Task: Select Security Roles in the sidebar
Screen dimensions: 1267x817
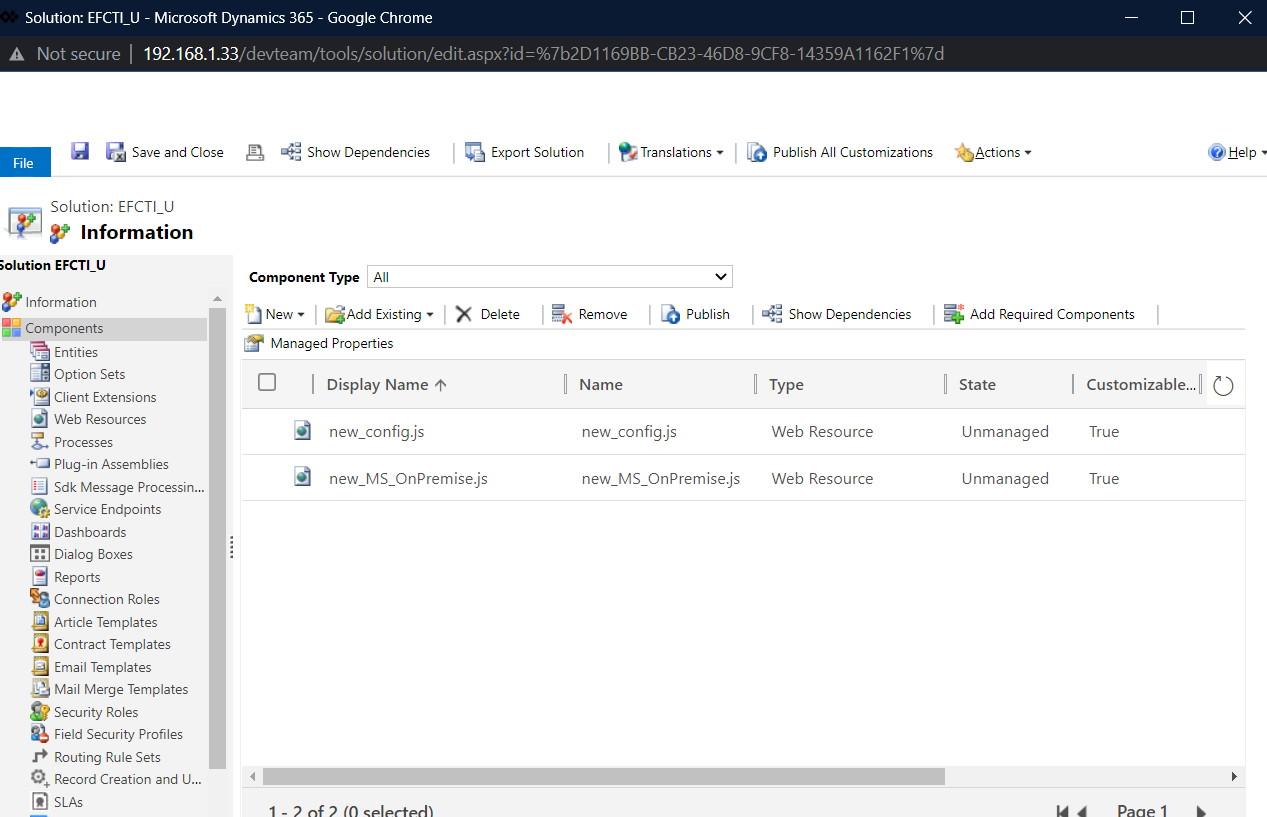Action: 96,712
